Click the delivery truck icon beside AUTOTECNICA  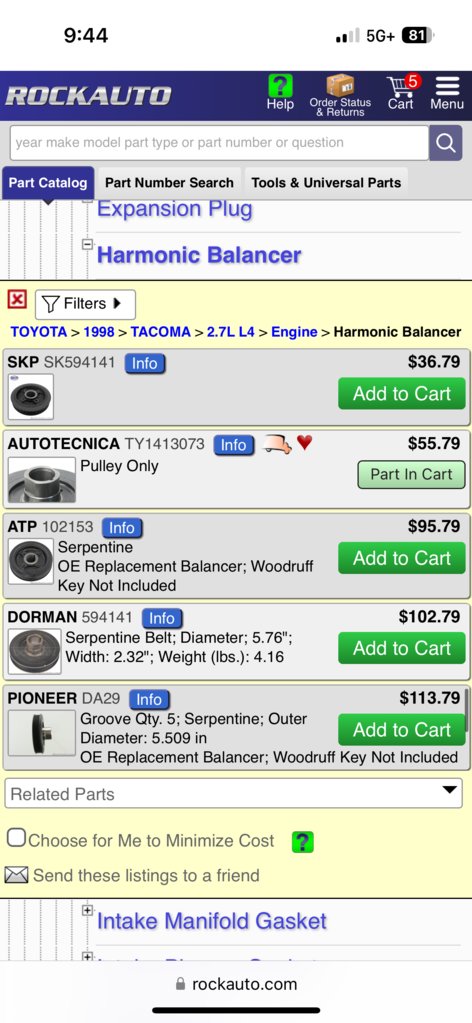[277, 444]
